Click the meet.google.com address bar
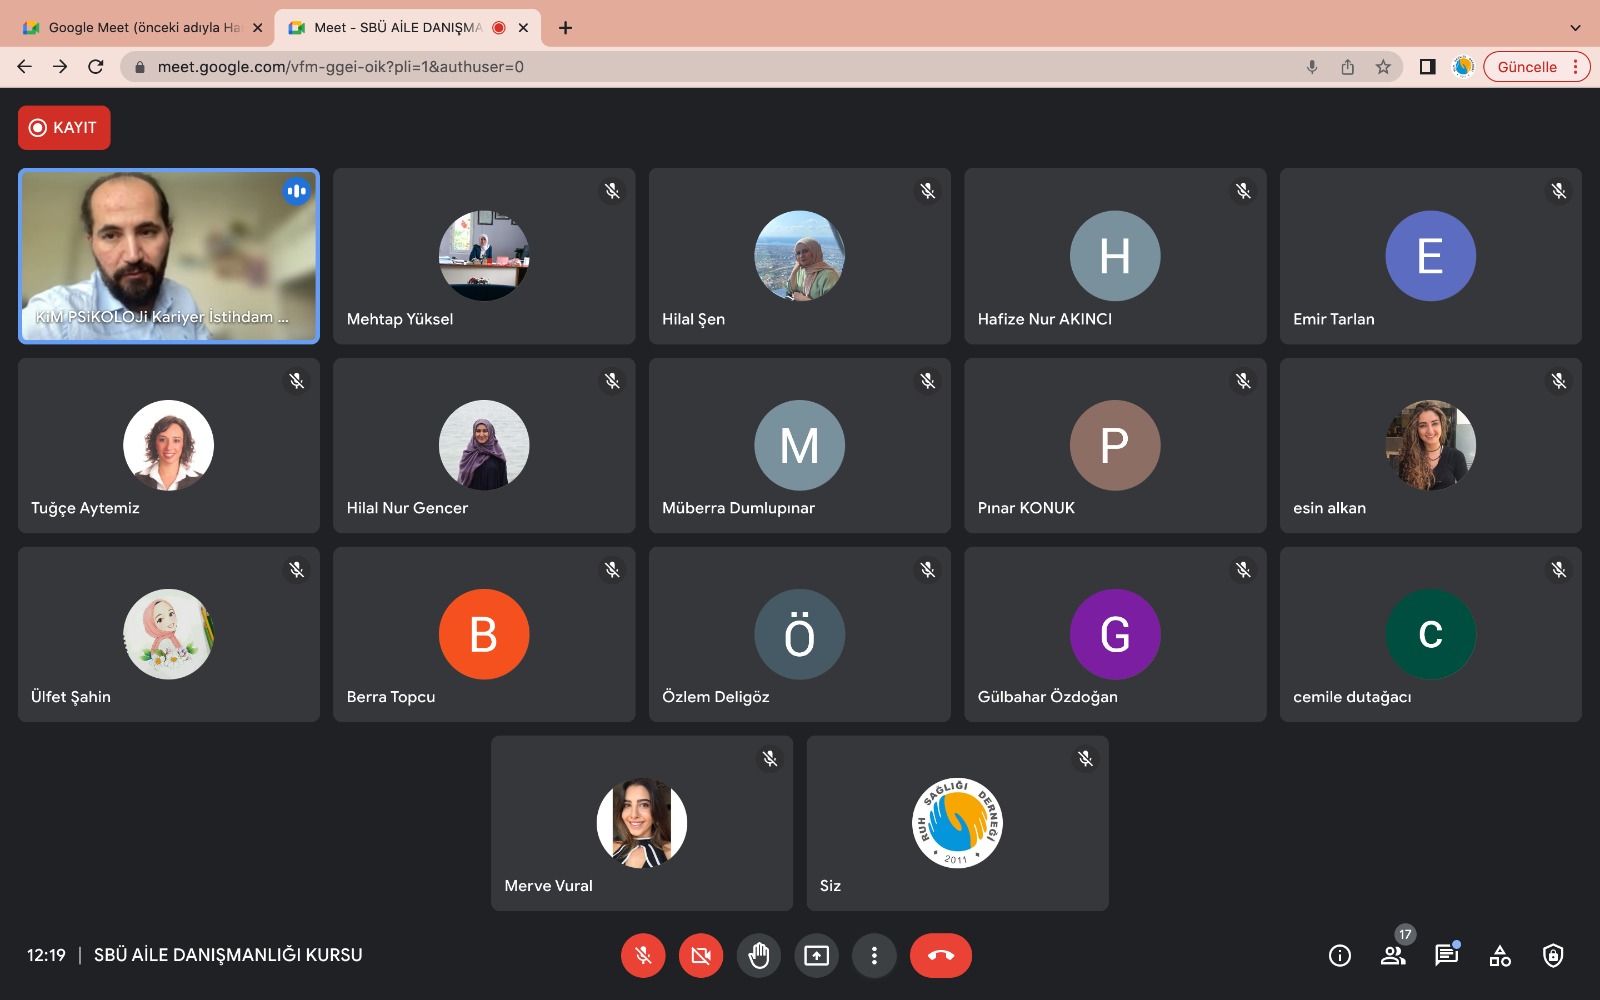The image size is (1600, 1000). [700, 67]
